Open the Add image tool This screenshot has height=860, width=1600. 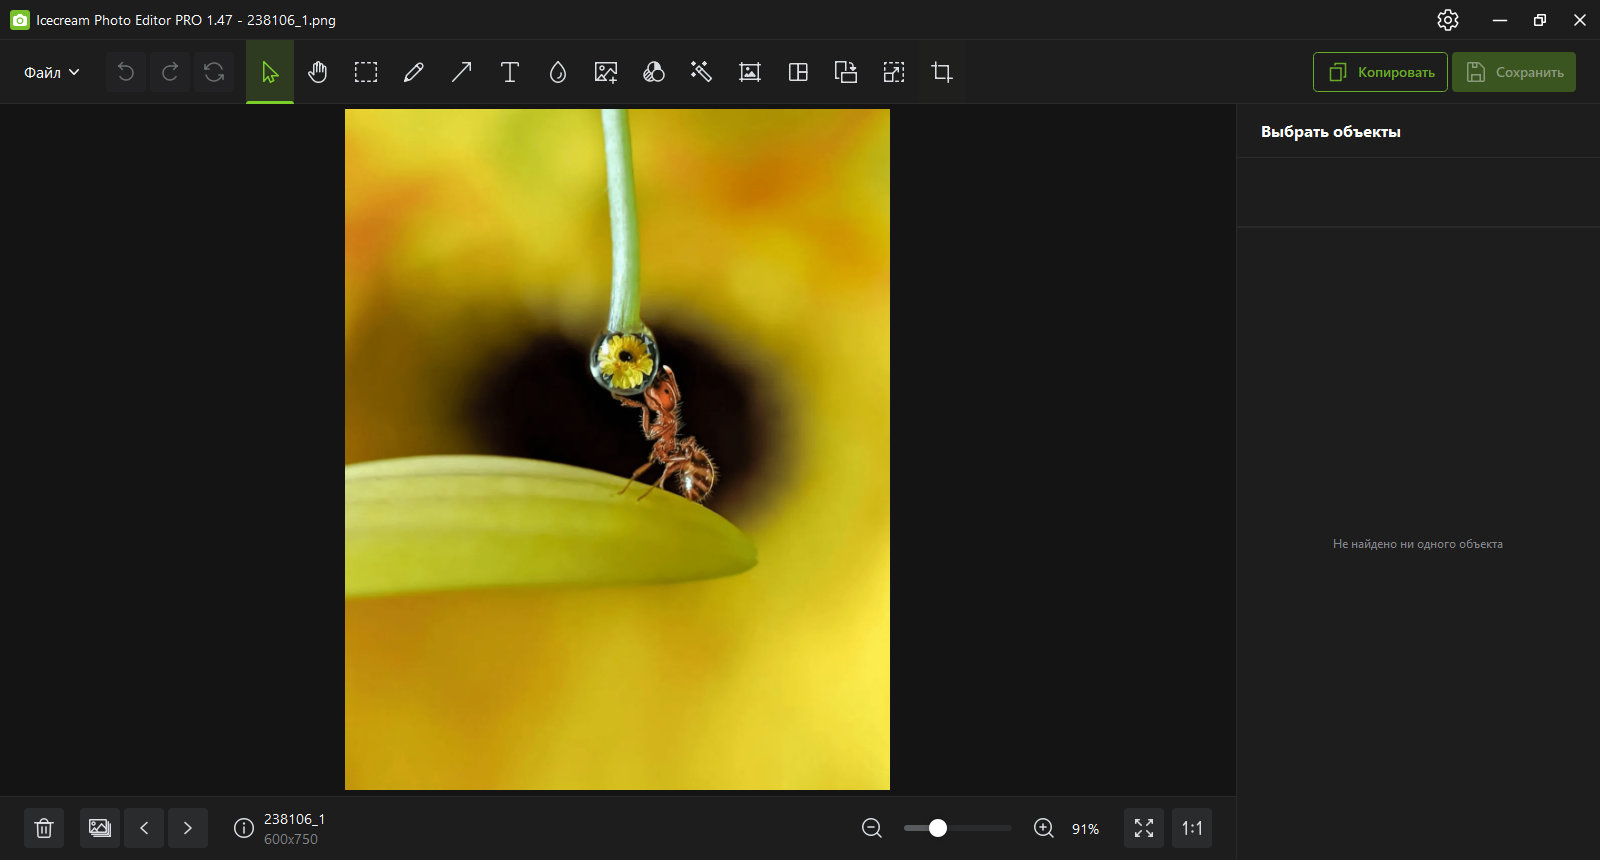click(x=606, y=72)
